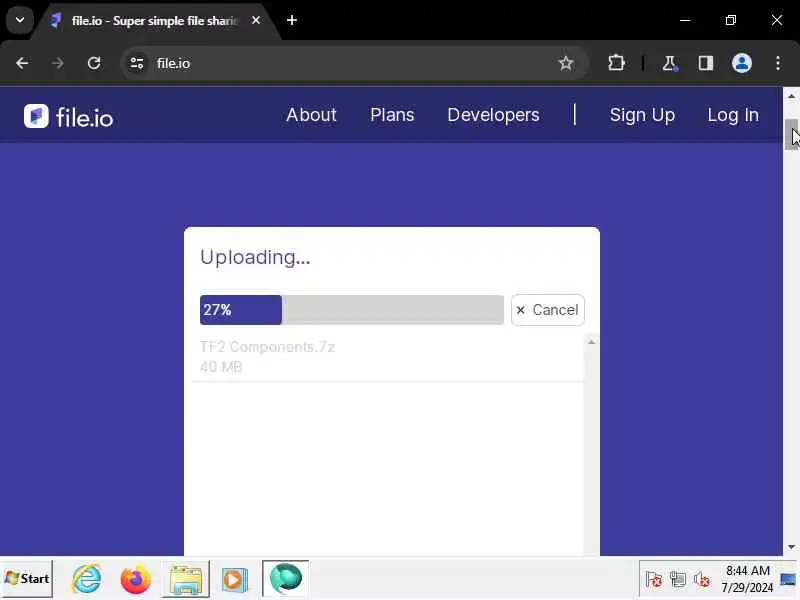Click the muted volume tray icon
The width and height of the screenshot is (800, 600).
tap(702, 580)
